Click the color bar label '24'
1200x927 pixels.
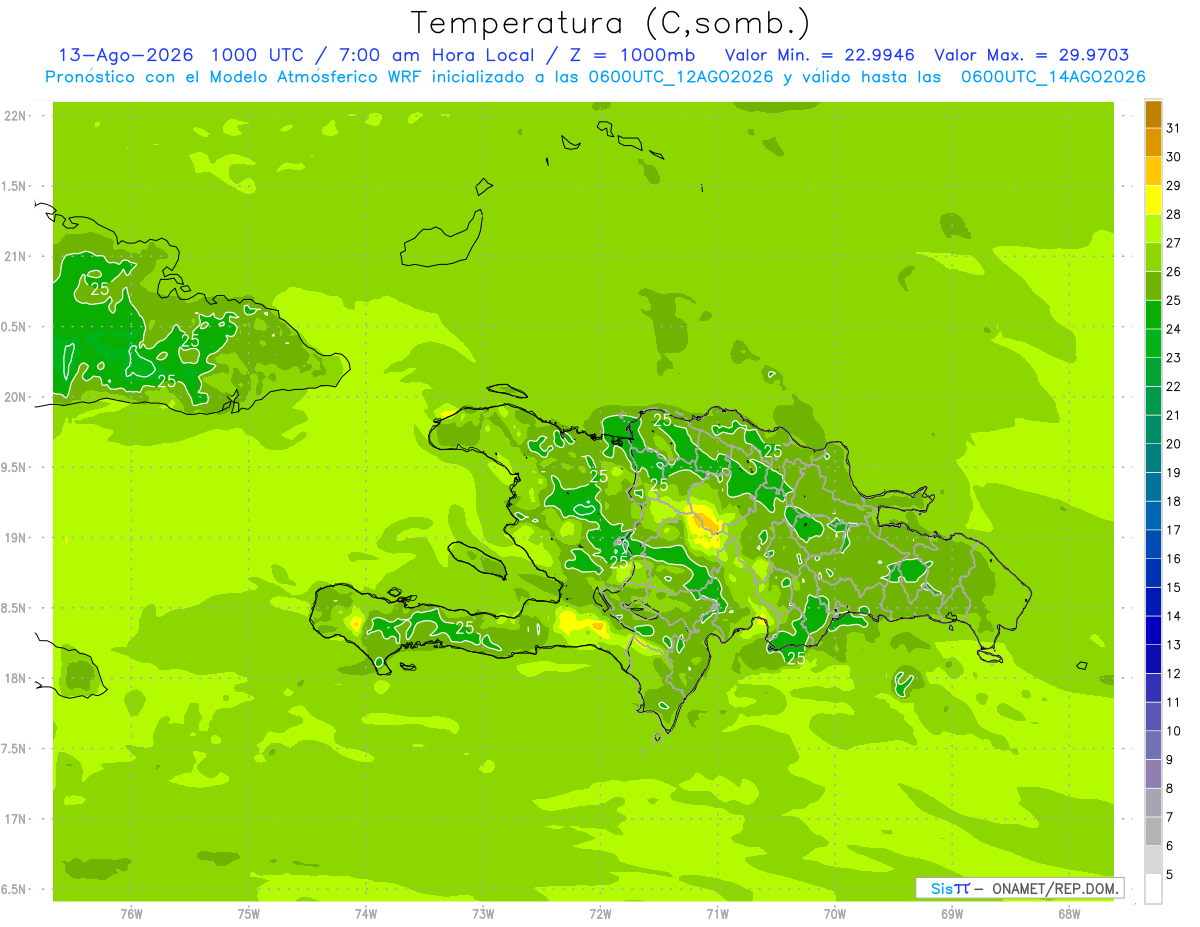tap(1174, 329)
